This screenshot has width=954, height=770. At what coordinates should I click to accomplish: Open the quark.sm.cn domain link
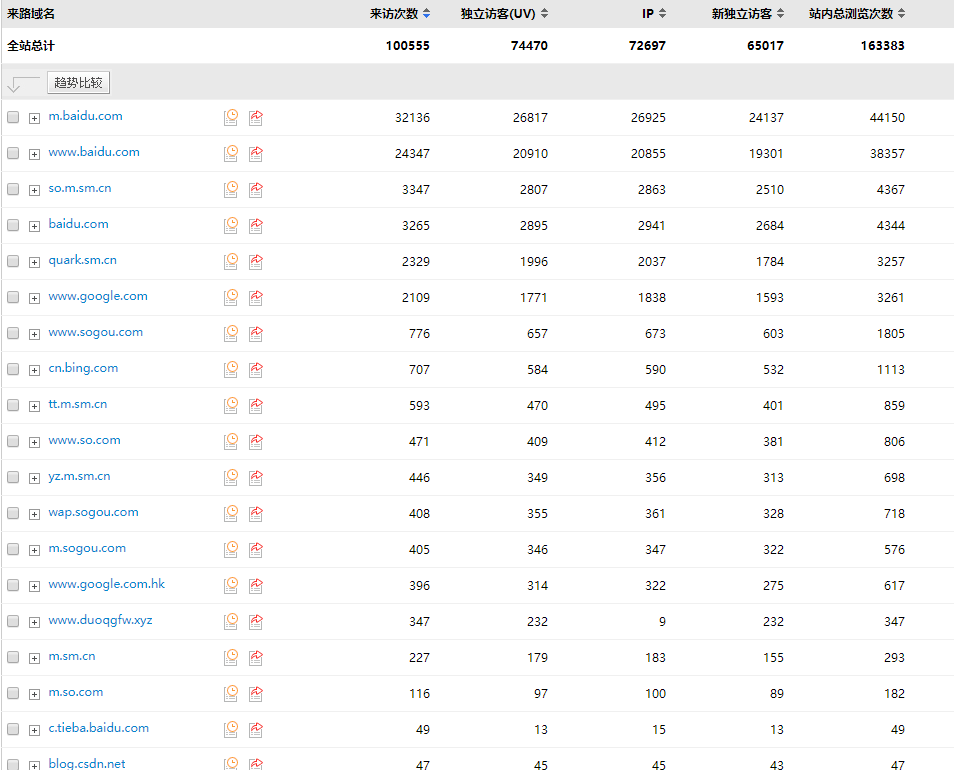83,260
